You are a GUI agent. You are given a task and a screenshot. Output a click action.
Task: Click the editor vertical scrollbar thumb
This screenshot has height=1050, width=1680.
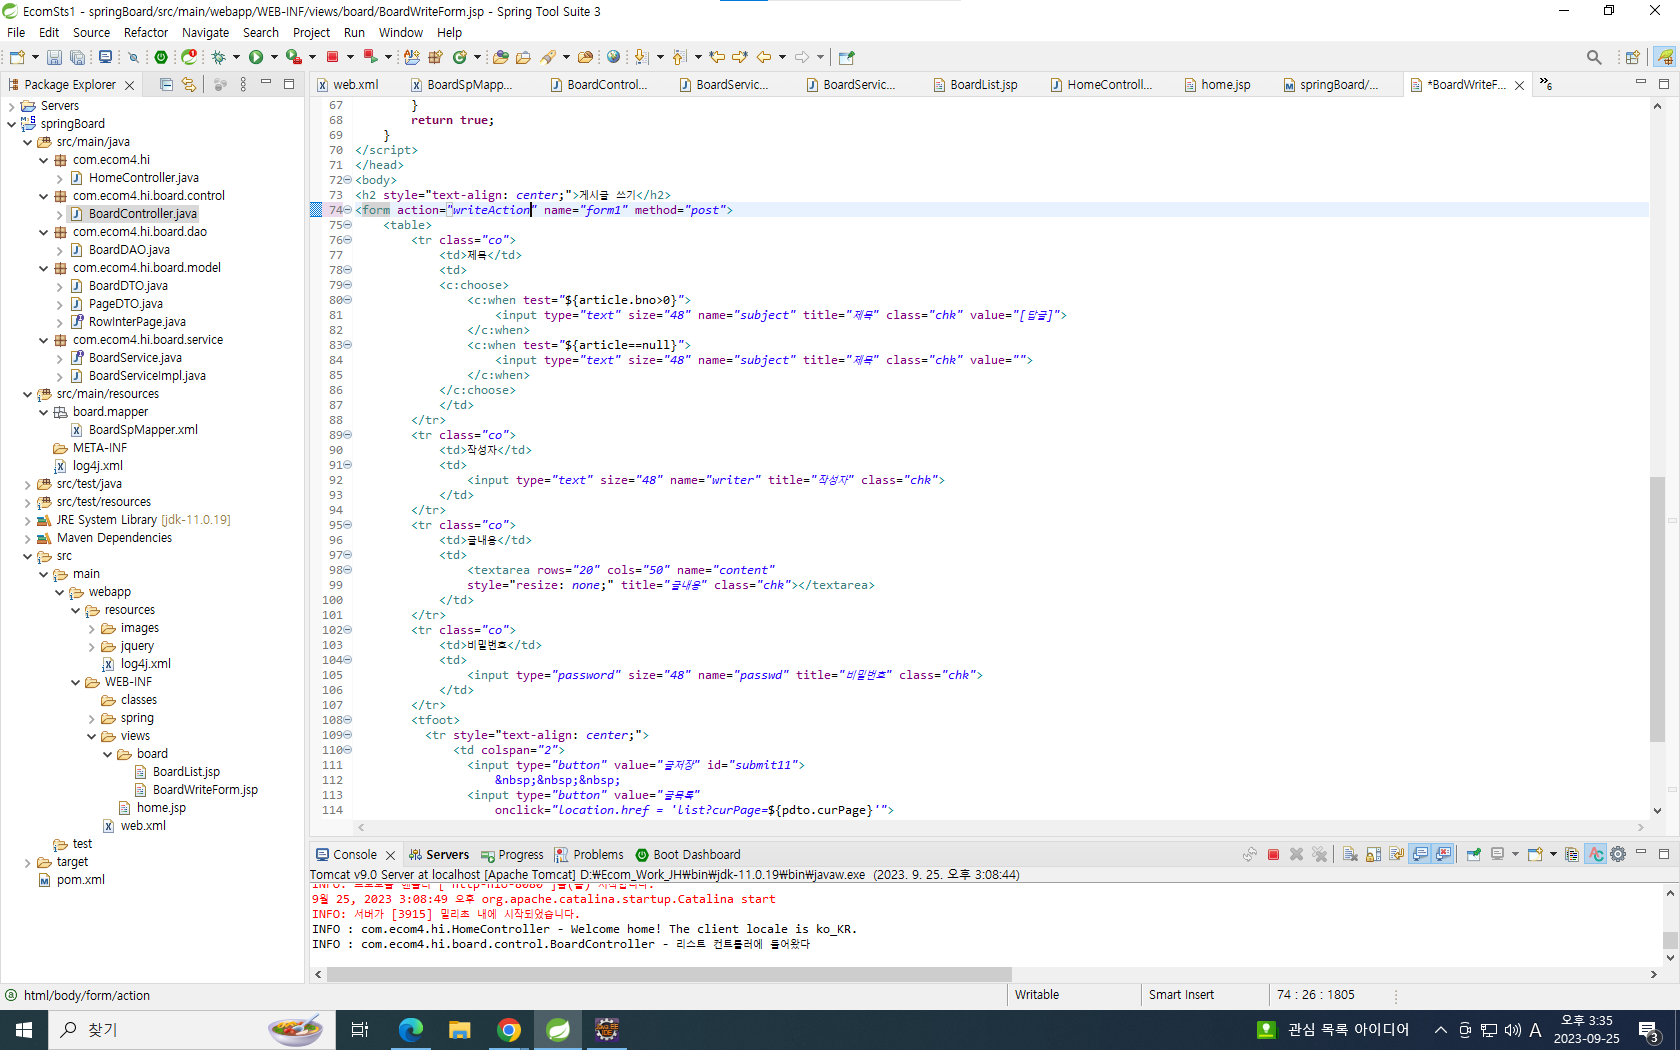1657,610
